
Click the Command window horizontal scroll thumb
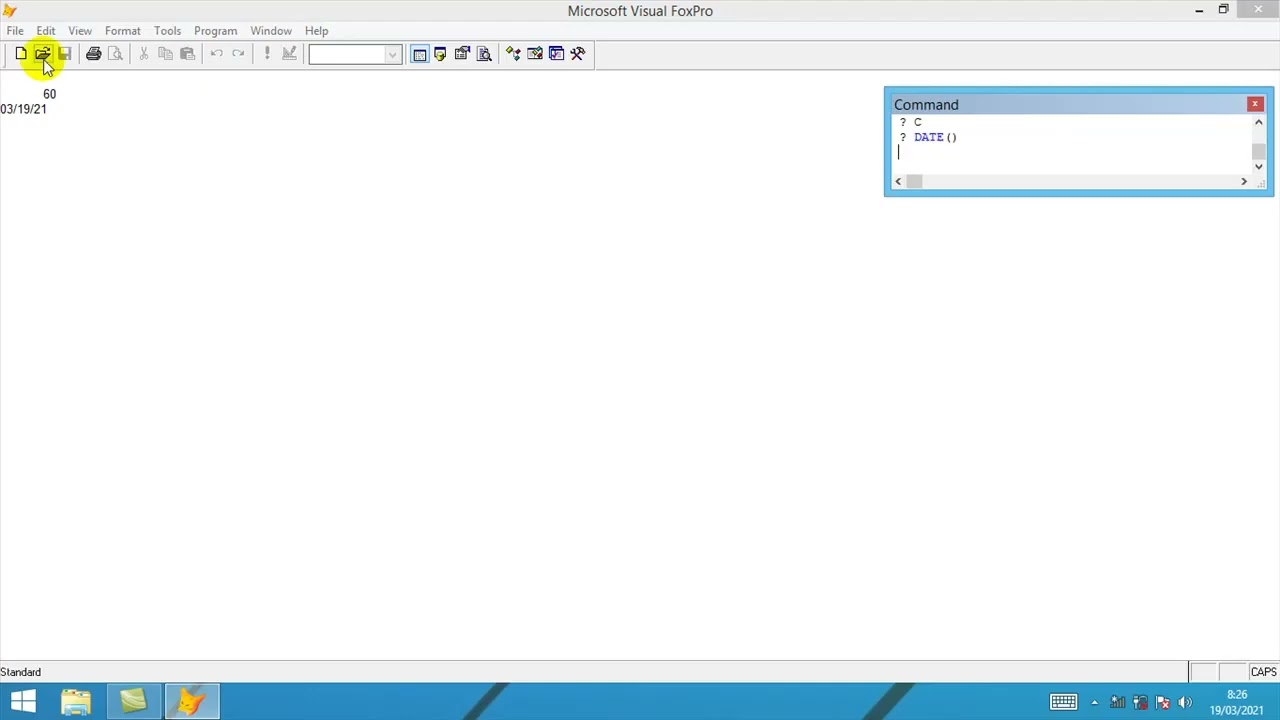click(x=914, y=181)
